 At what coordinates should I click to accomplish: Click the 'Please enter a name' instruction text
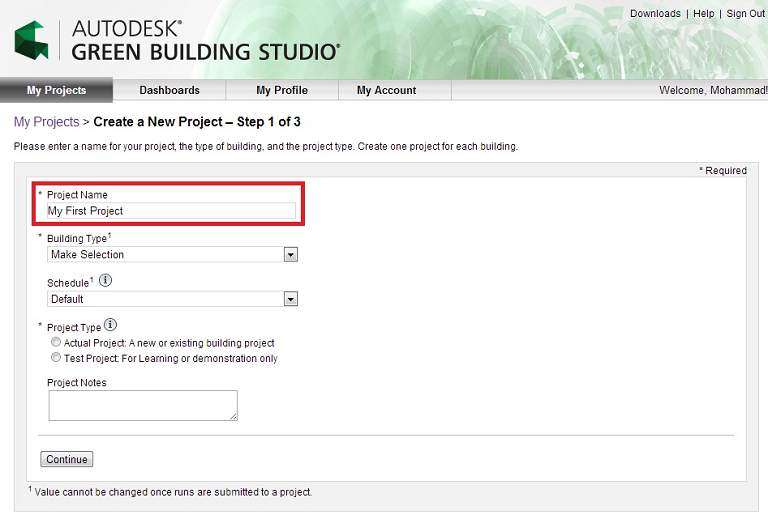click(x=266, y=146)
